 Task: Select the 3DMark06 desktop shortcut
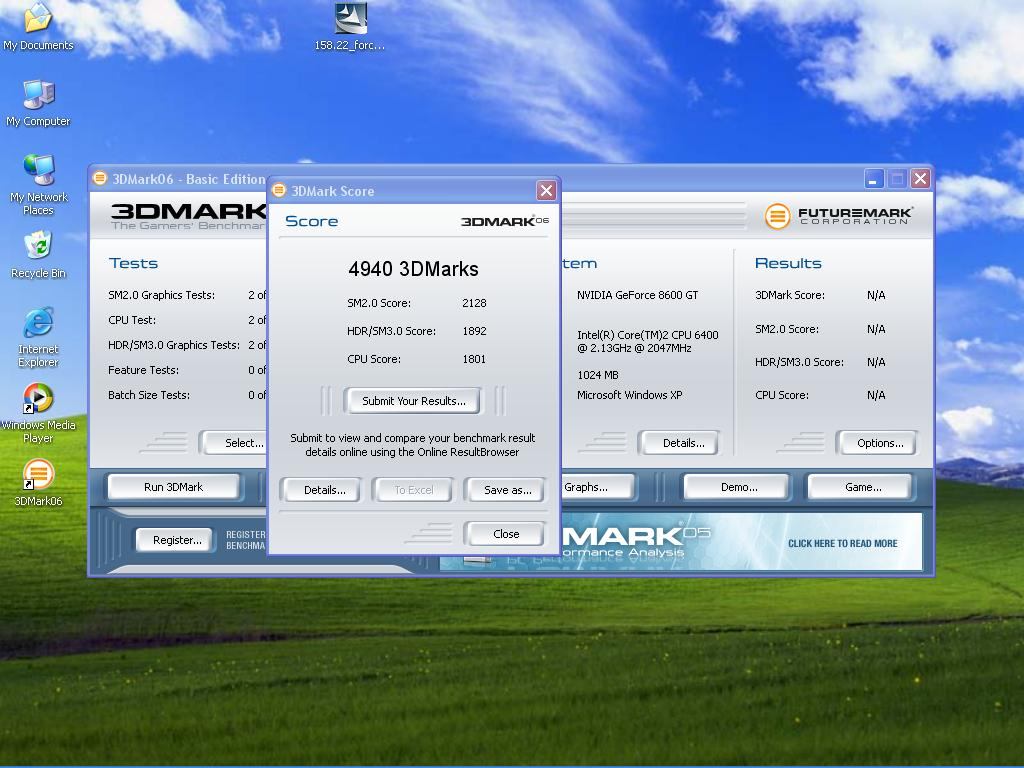coord(38,483)
